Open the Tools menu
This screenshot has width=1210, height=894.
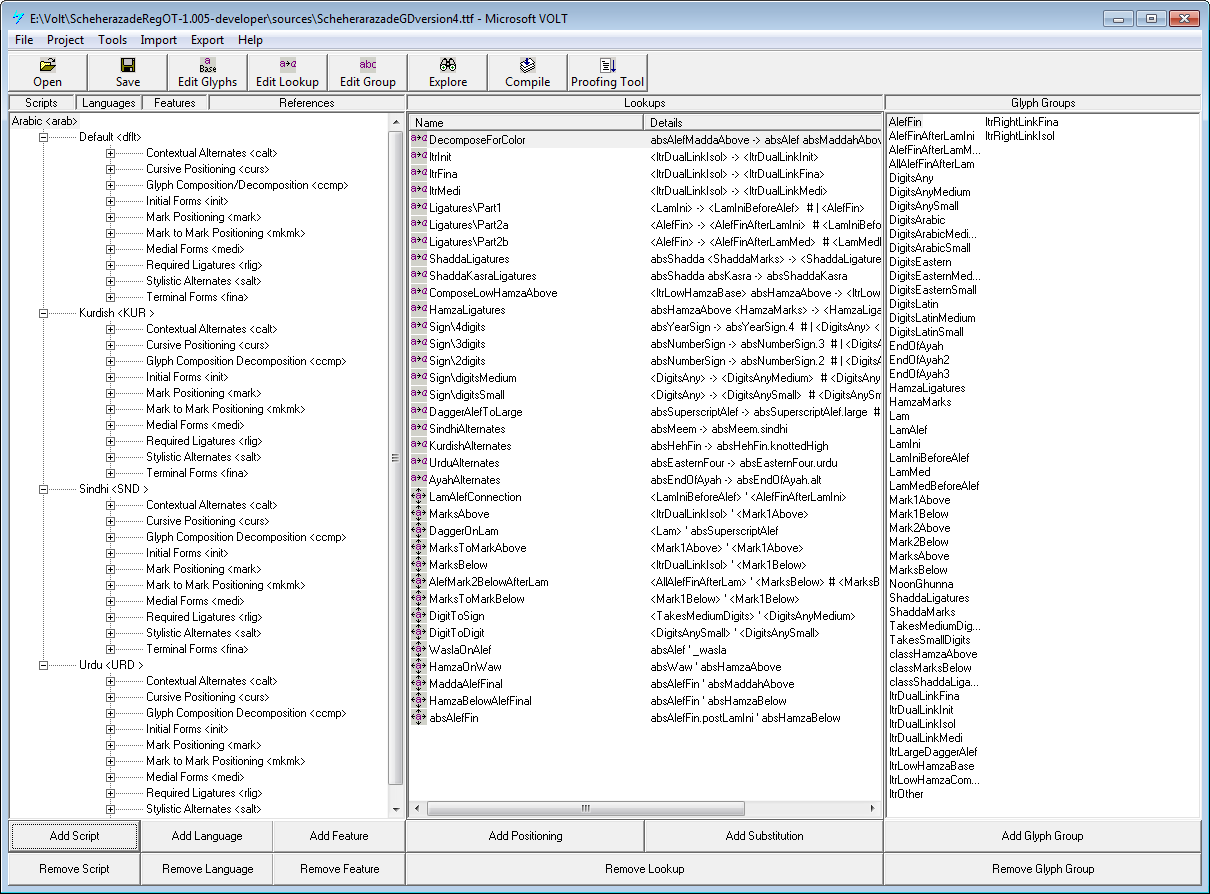[x=113, y=40]
